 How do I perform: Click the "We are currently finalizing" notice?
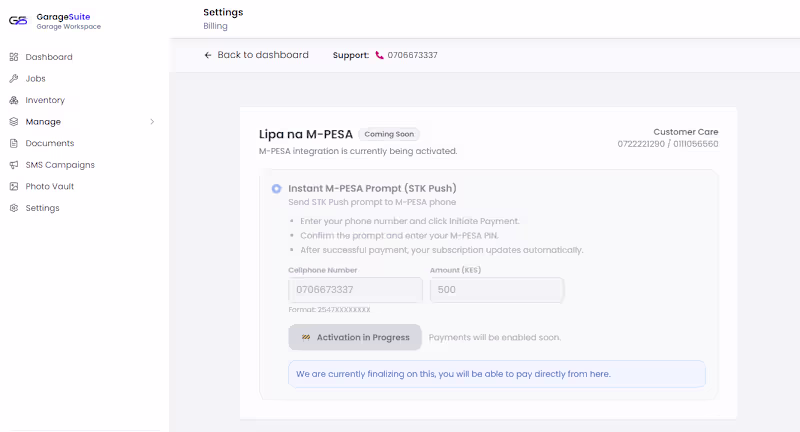pos(496,374)
